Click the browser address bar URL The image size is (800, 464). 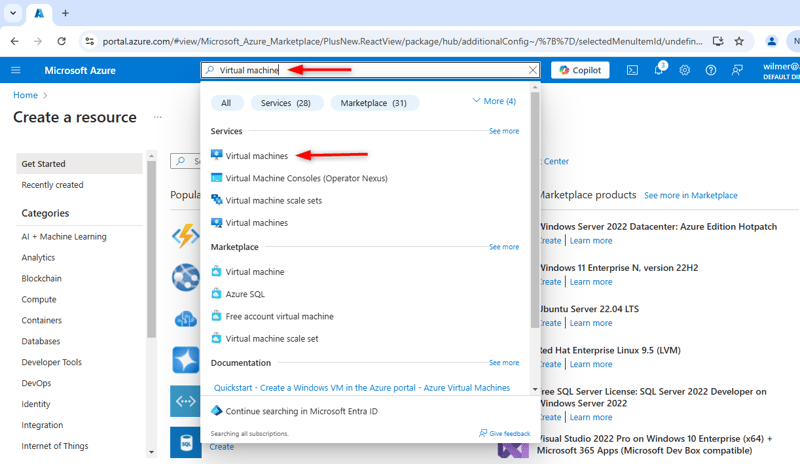pos(402,41)
